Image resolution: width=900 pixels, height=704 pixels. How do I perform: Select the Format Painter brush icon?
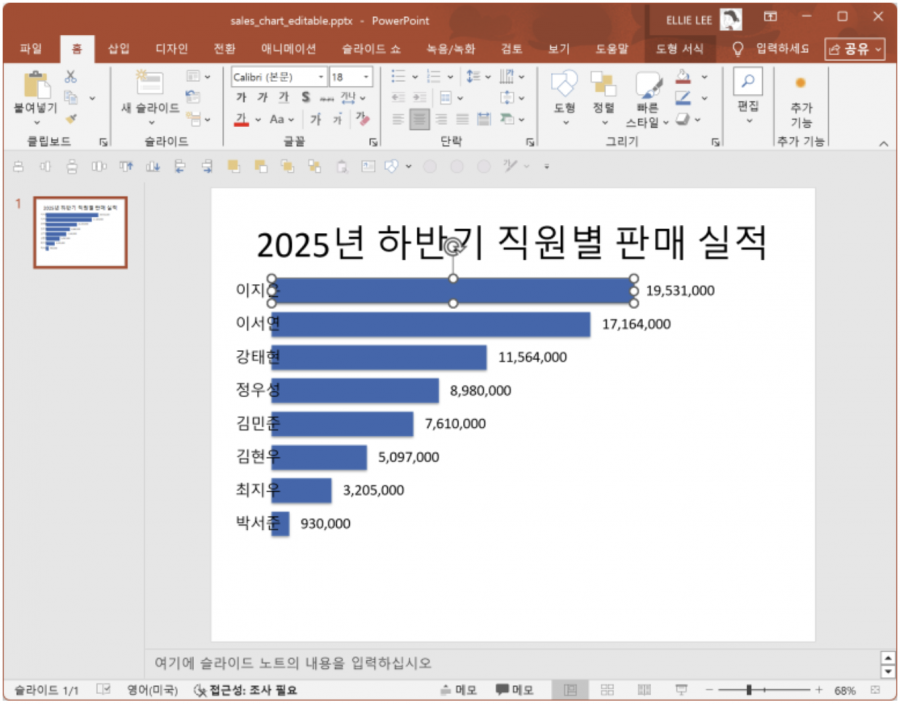(71, 119)
